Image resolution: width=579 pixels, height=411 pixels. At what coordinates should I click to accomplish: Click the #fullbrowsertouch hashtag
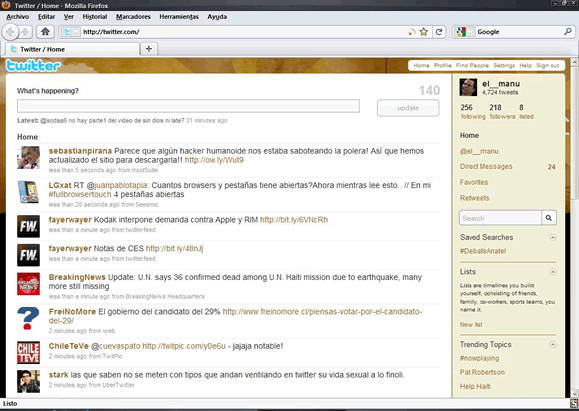80,194
